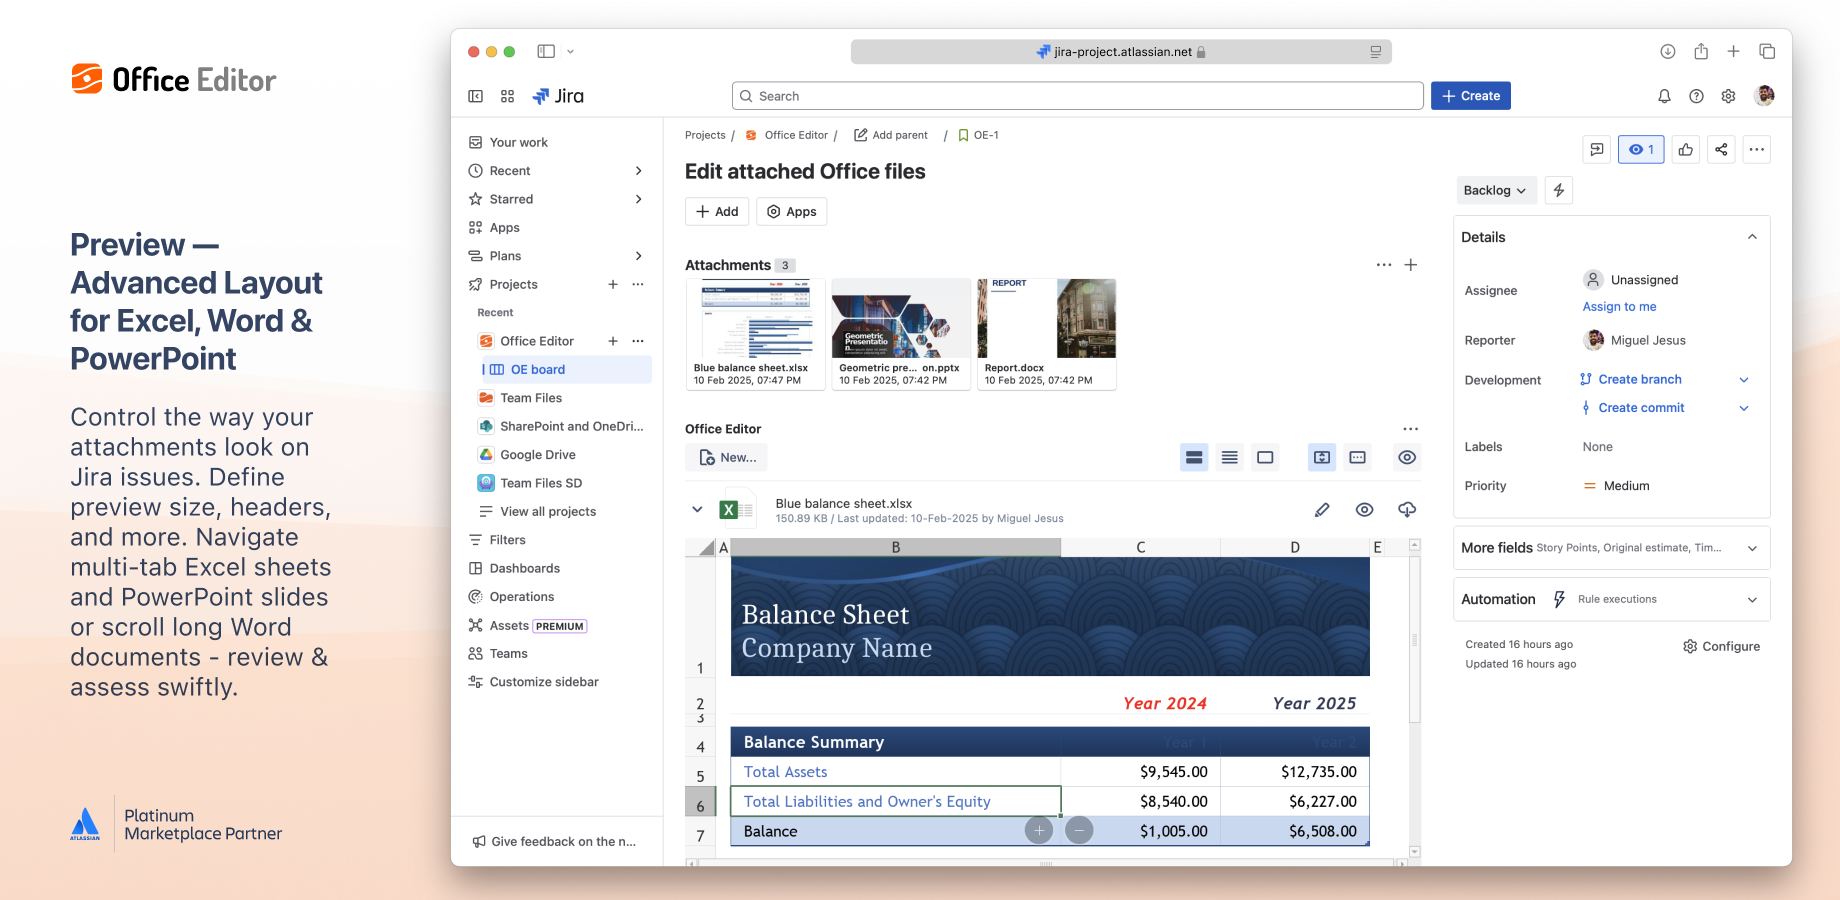This screenshot has height=900, width=1840.
Task: Open Jira settings gear
Action: 1728,96
